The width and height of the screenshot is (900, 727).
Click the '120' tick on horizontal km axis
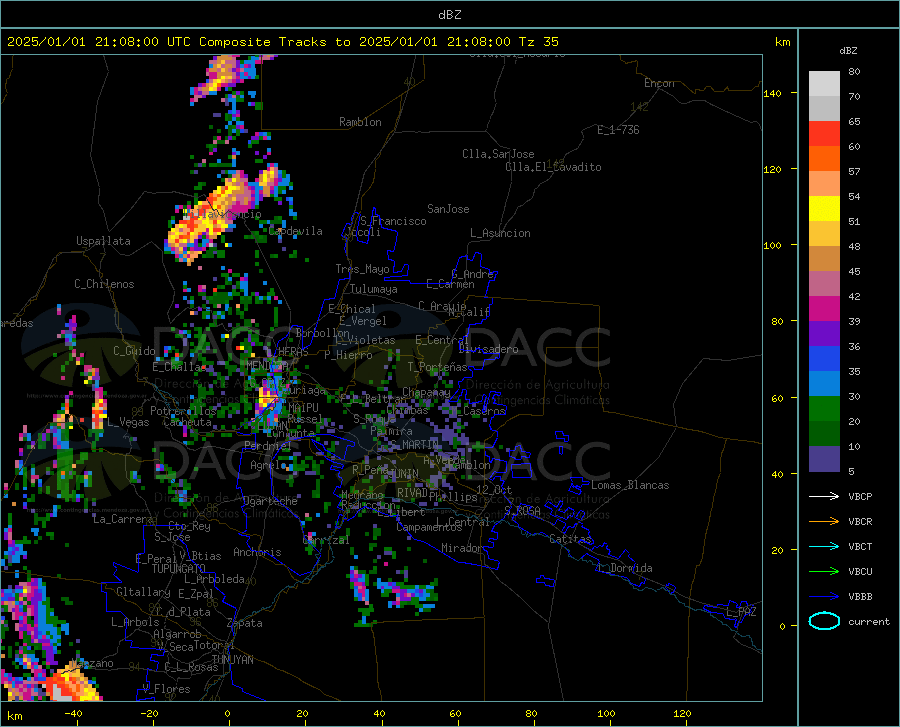pos(682,714)
